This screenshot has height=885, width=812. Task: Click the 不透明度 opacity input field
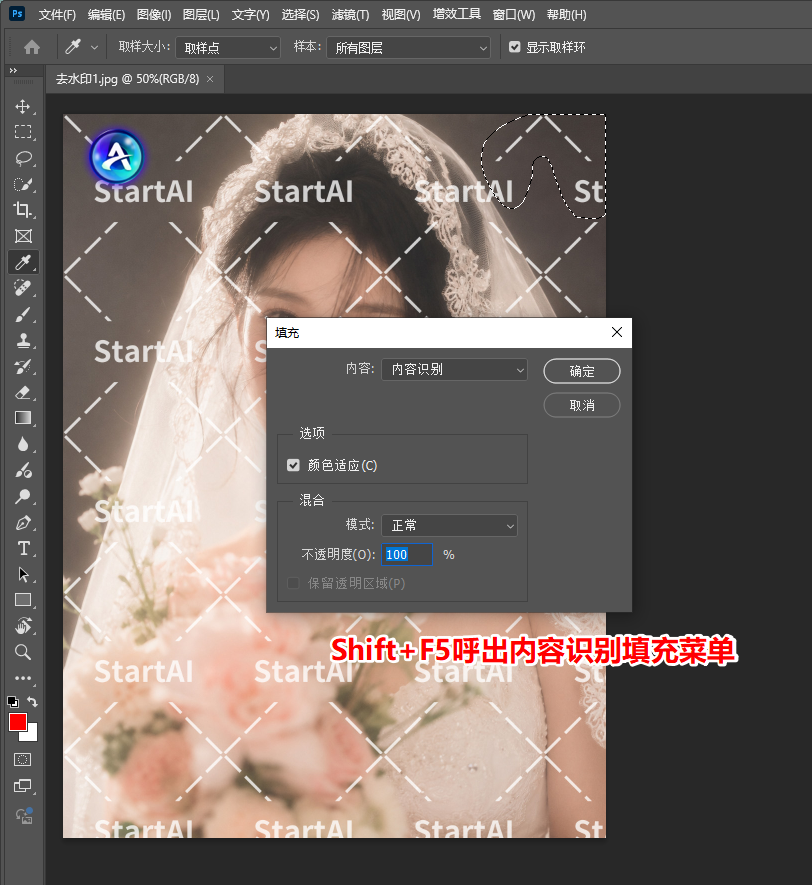point(407,555)
